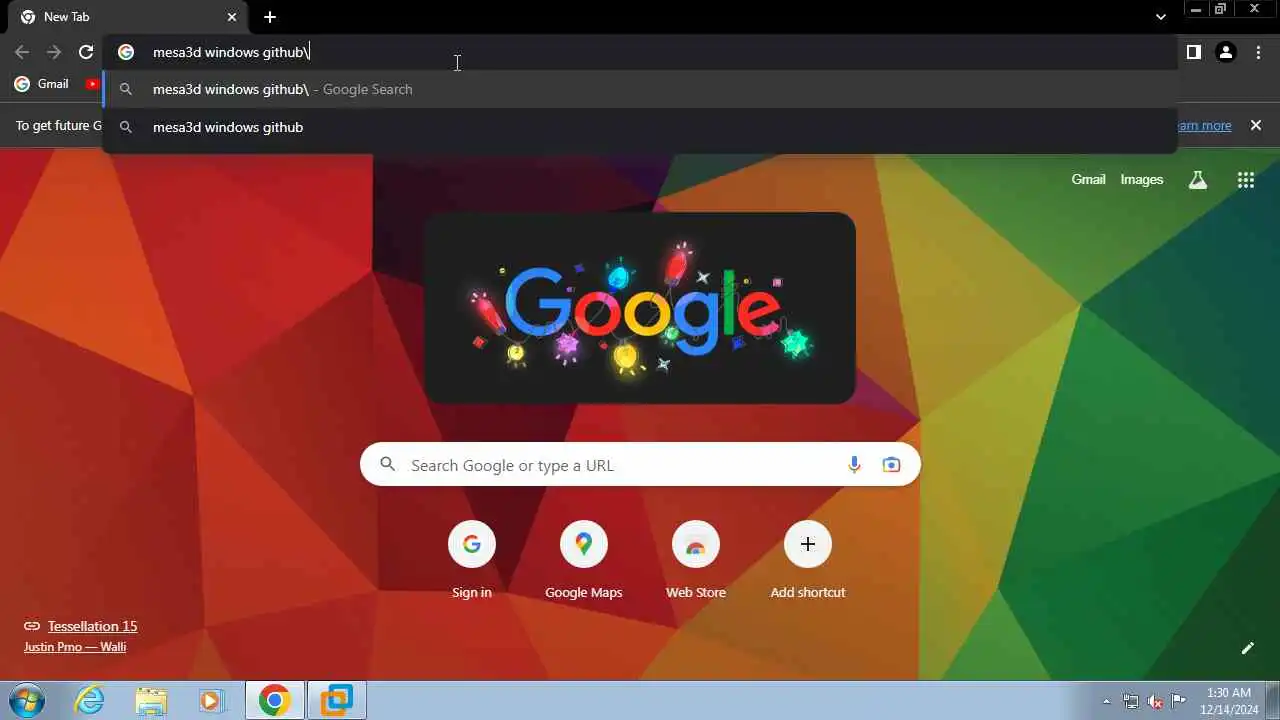The image size is (1280, 720).
Task: Open the VirtualBox taskbar icon
Action: (x=337, y=700)
